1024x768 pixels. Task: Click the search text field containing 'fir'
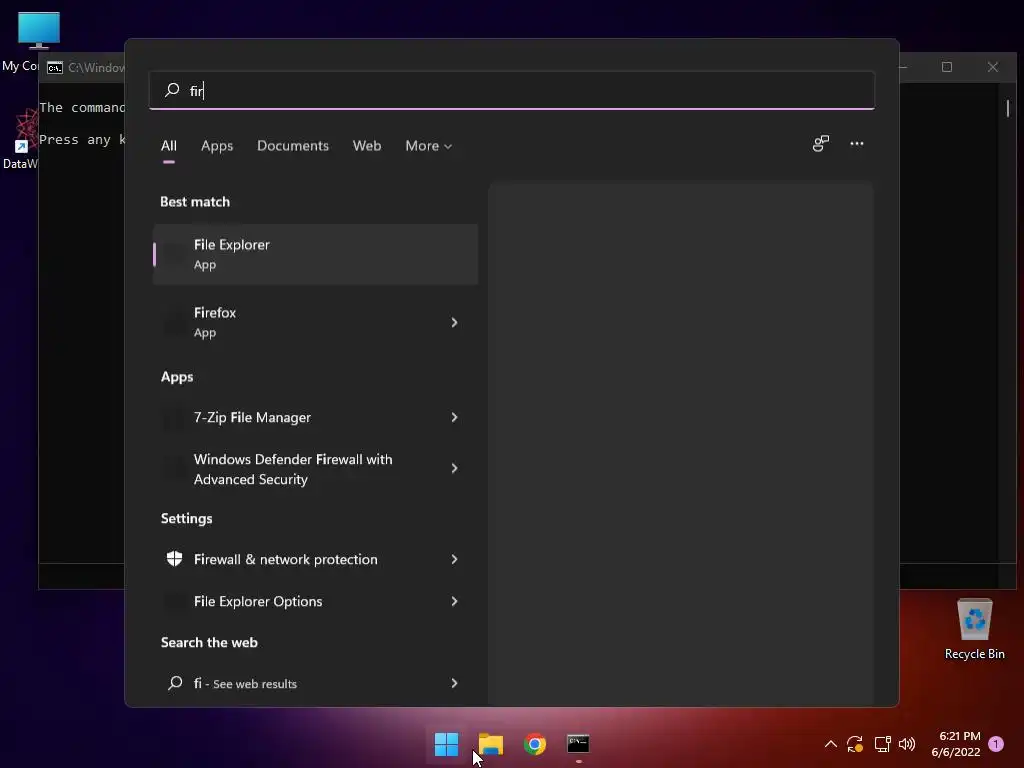tap(511, 90)
